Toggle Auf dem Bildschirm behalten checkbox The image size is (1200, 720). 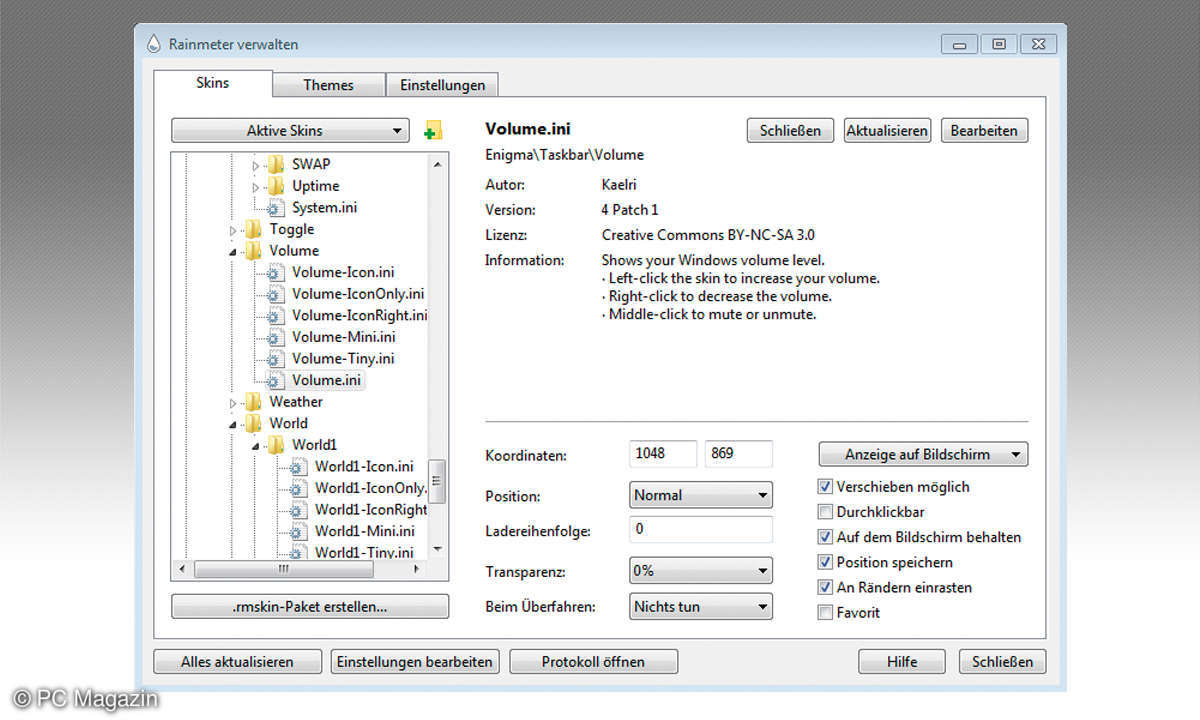click(x=825, y=537)
